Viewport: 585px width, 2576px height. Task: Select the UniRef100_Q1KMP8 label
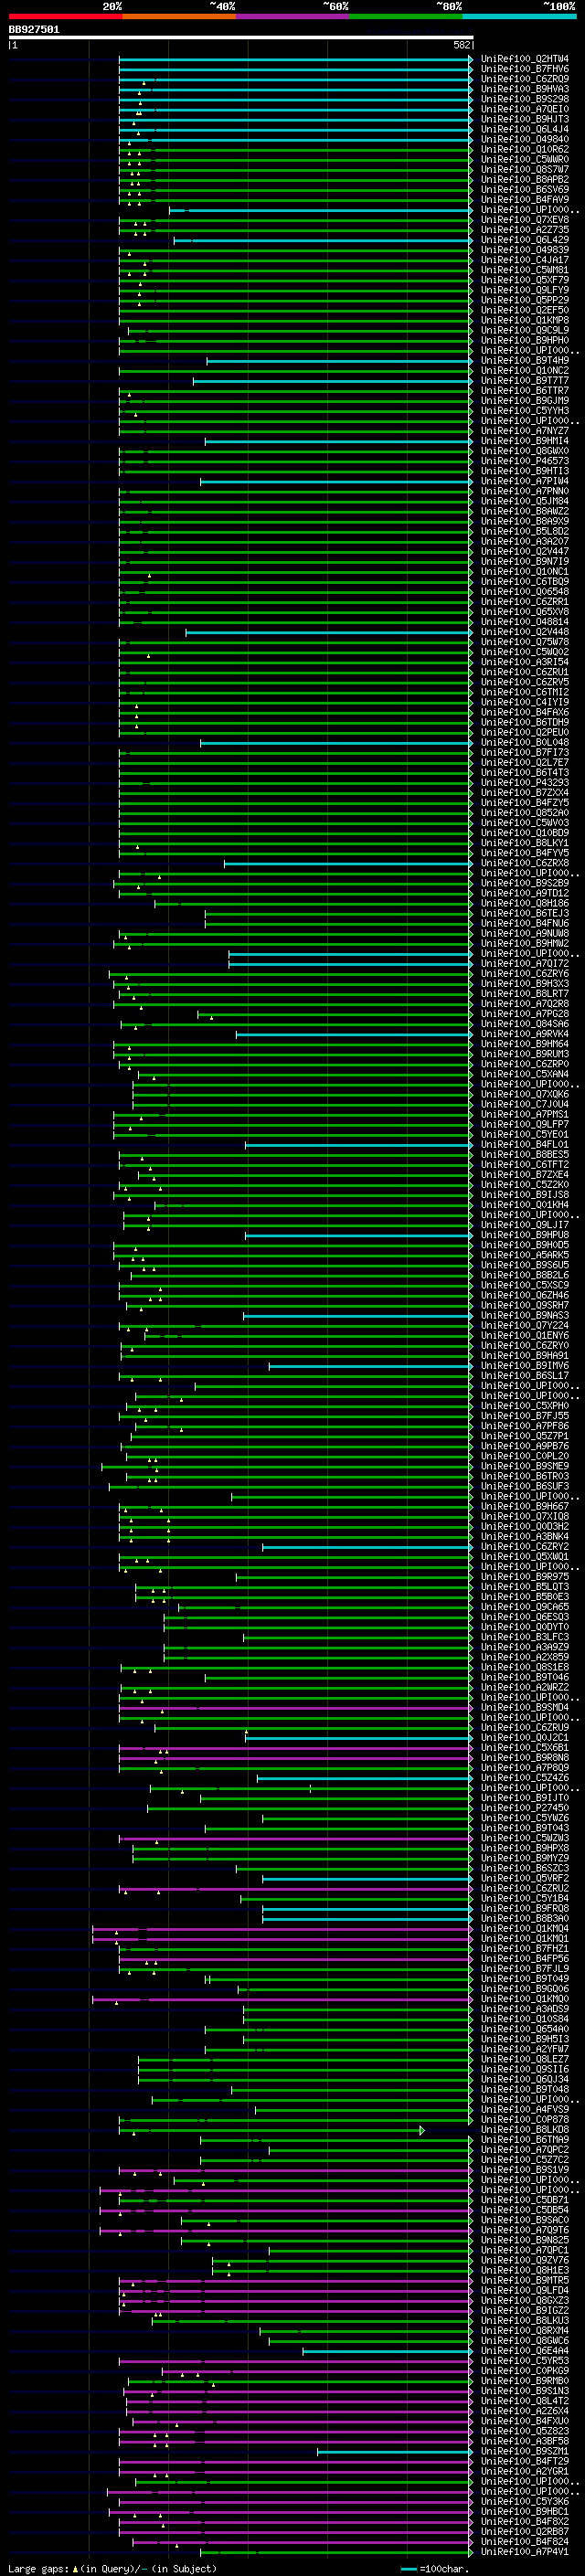pyautogui.click(x=525, y=320)
